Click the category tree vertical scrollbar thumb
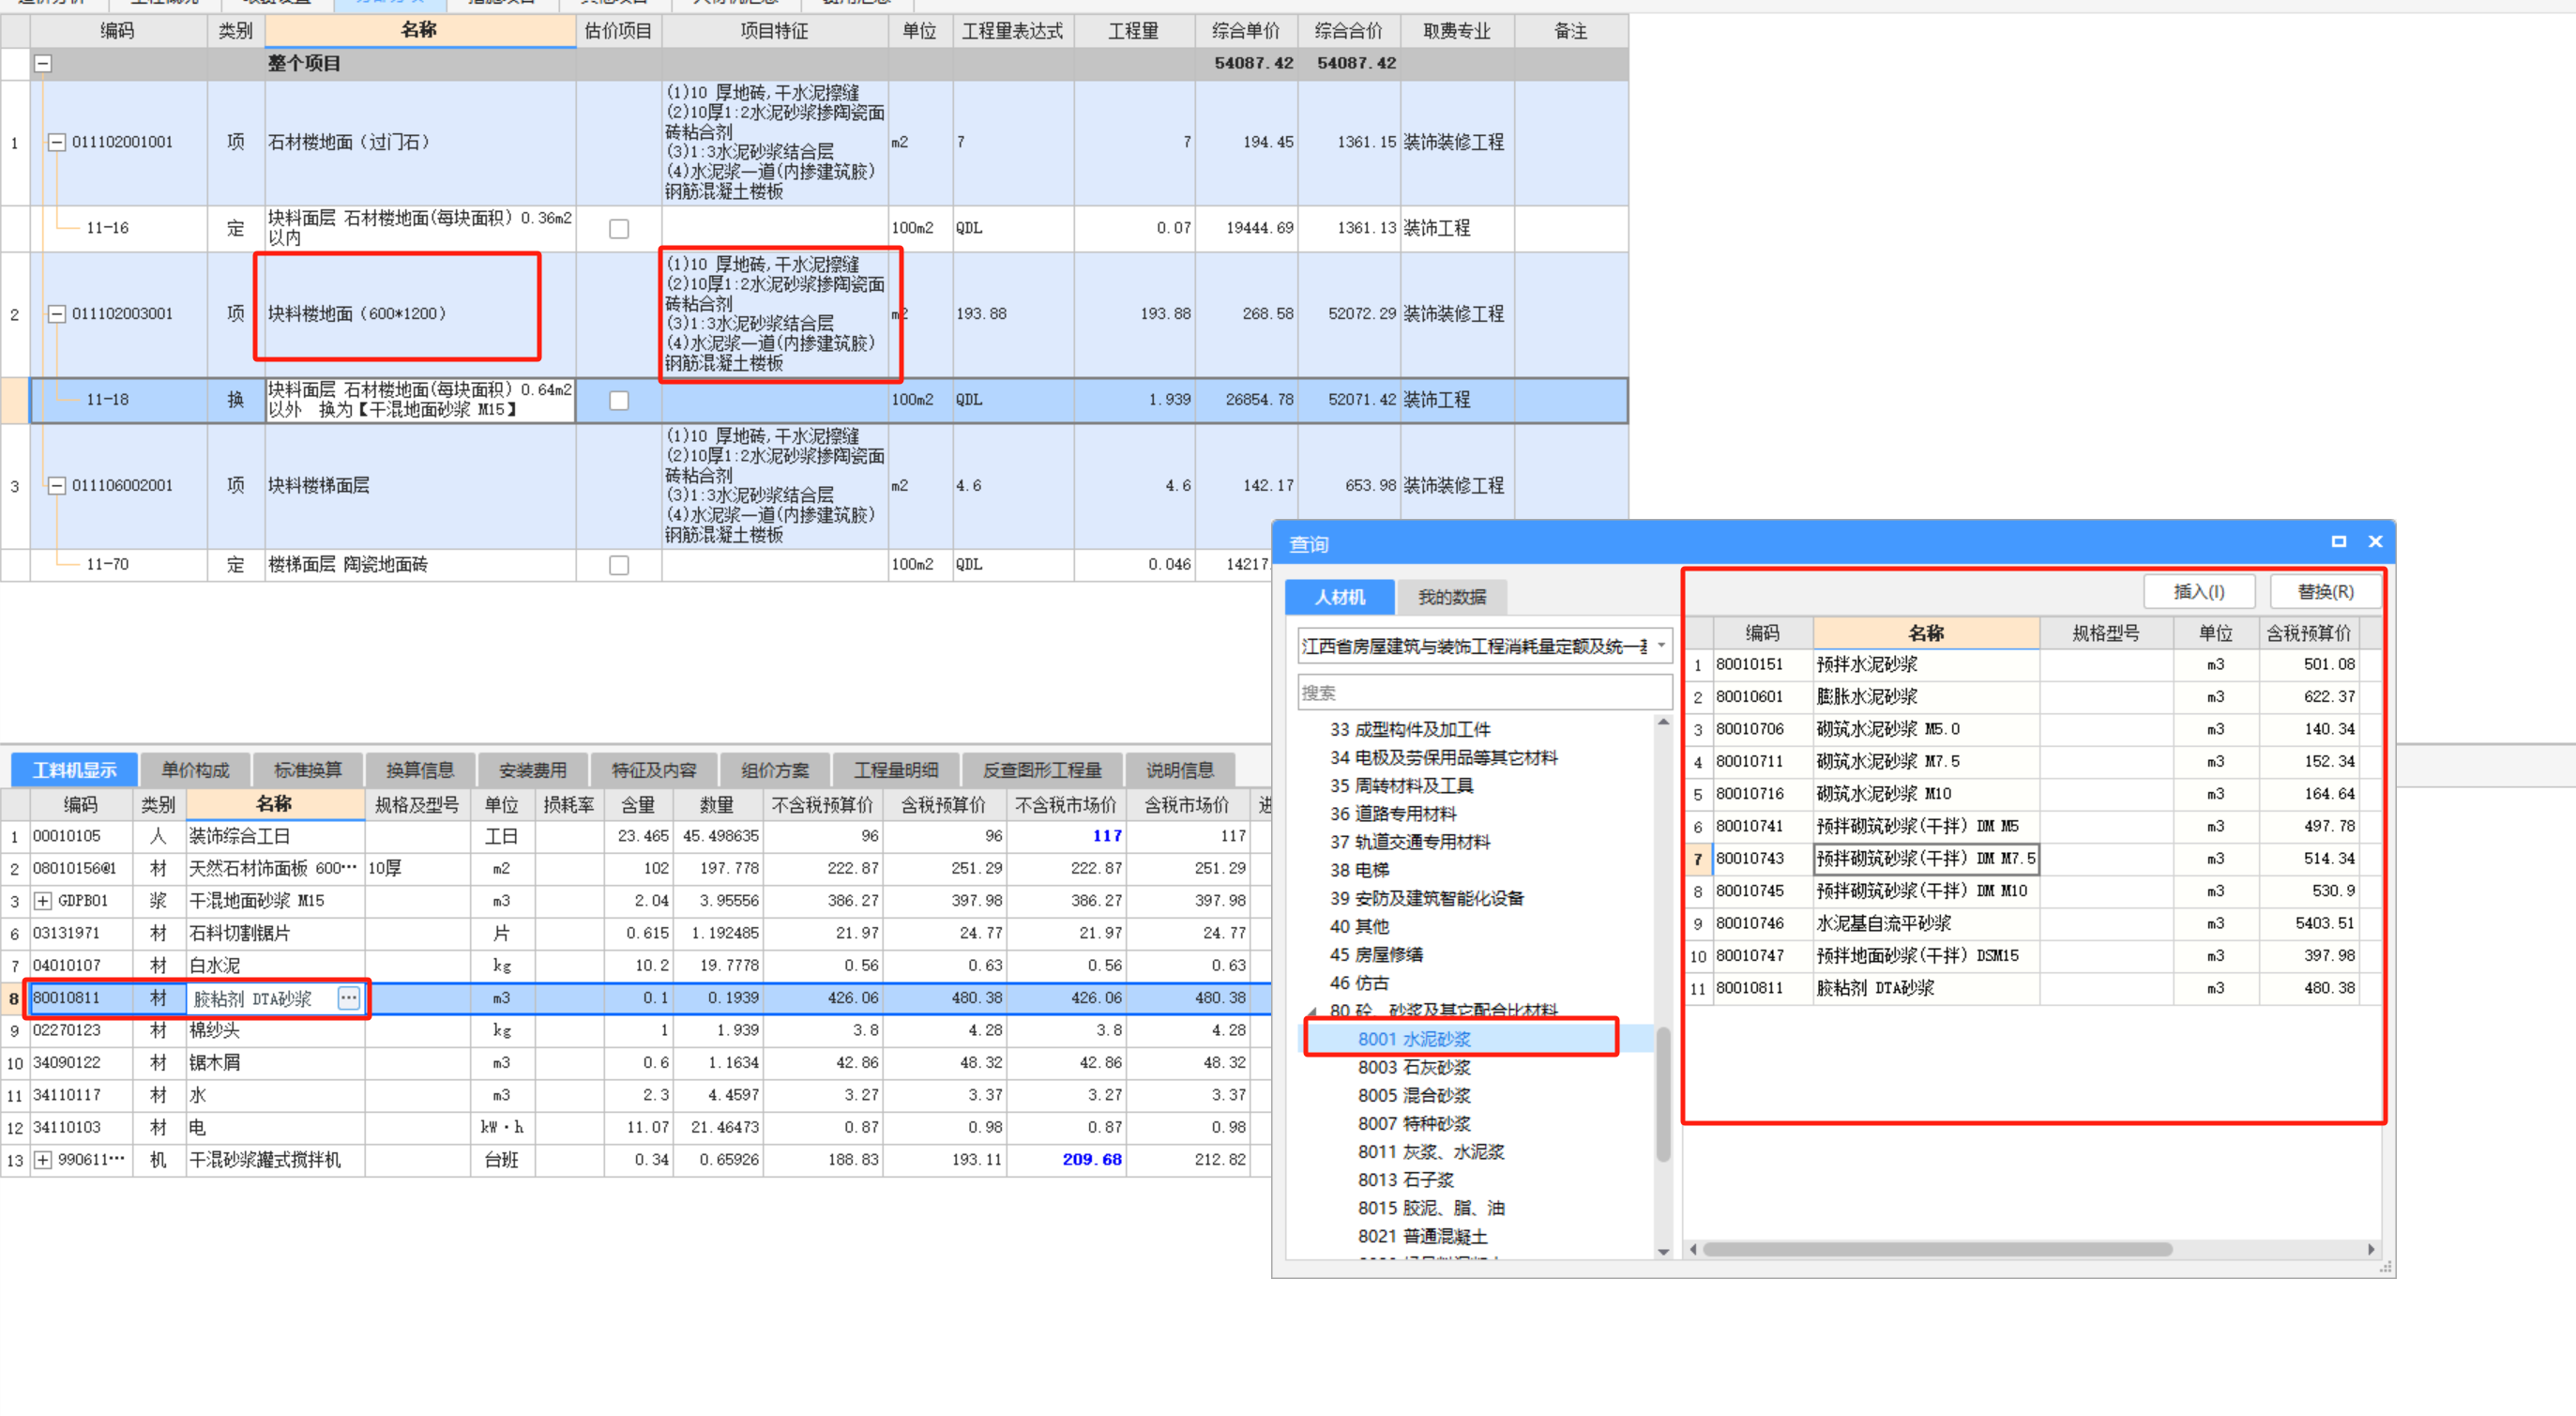 pyautogui.click(x=1663, y=1094)
